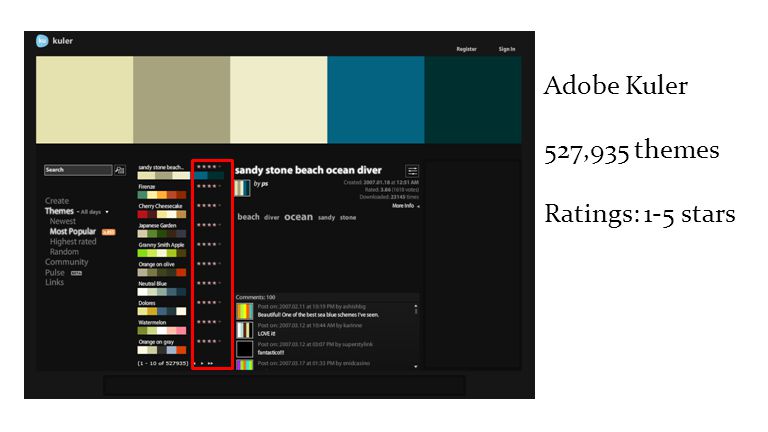This screenshot has width=768, height=432.
Task: Click the 'stone' tag
Action: point(348,217)
